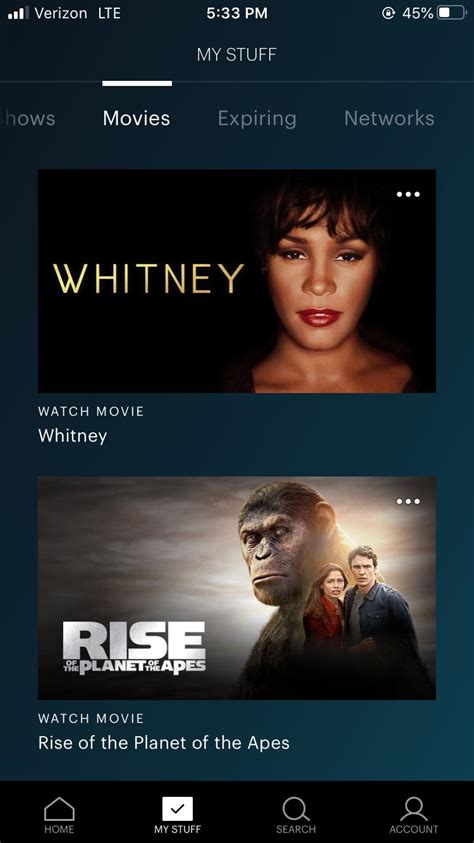Viewport: 474px width, 843px height.
Task: Tap the MY STUFF page header
Action: click(236, 54)
